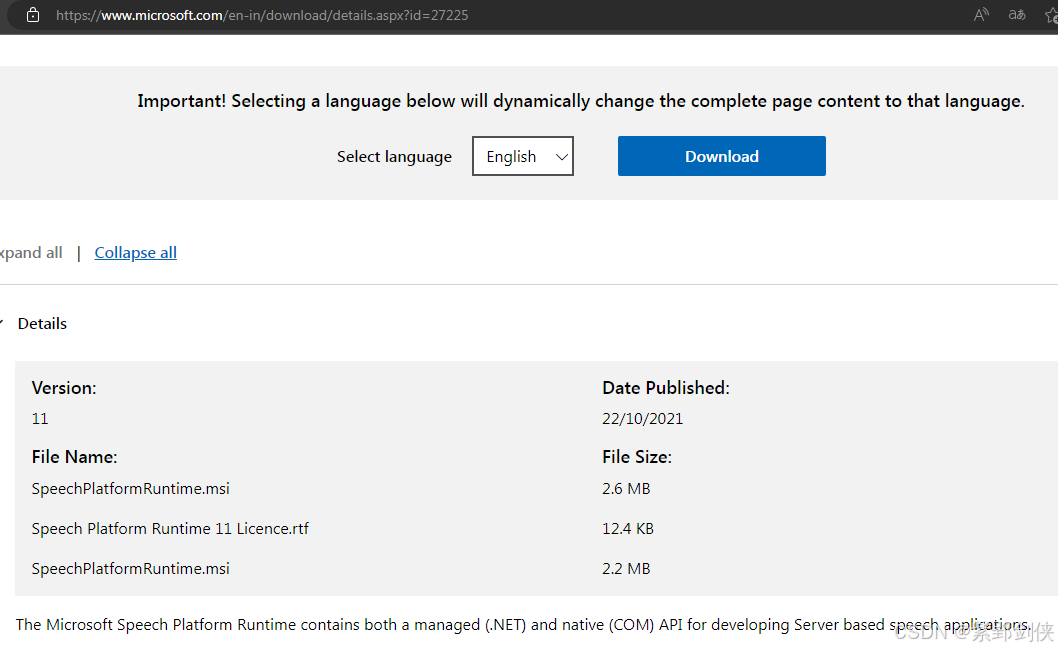Click the Date Published: heading
1058x649 pixels.
coord(666,388)
